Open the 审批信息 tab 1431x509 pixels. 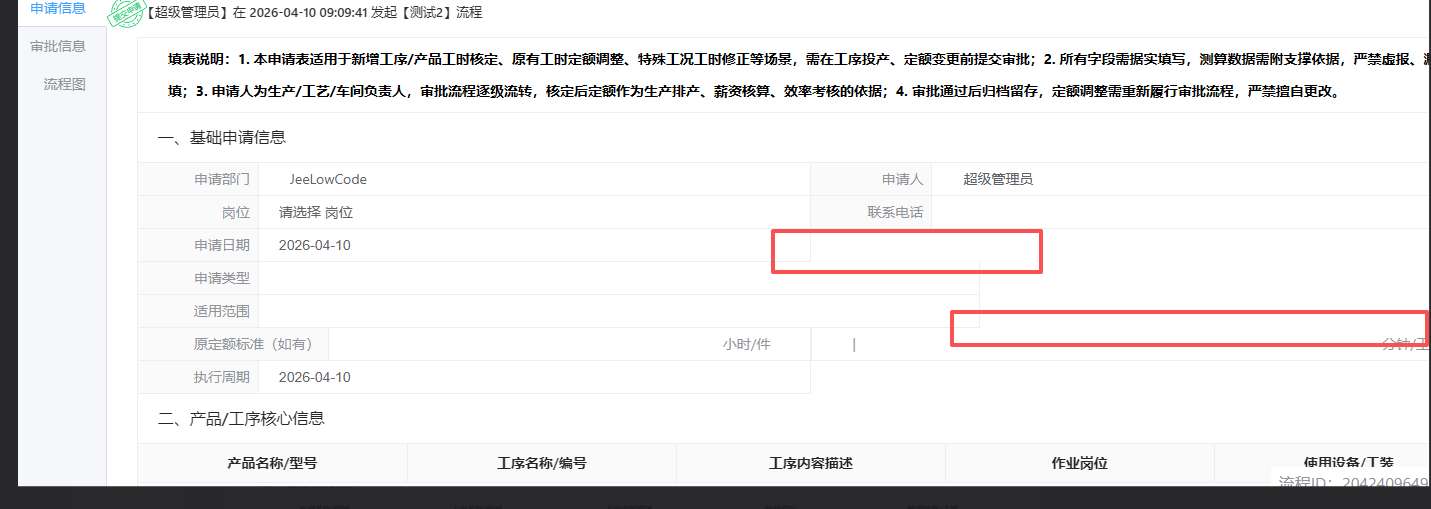(58, 46)
